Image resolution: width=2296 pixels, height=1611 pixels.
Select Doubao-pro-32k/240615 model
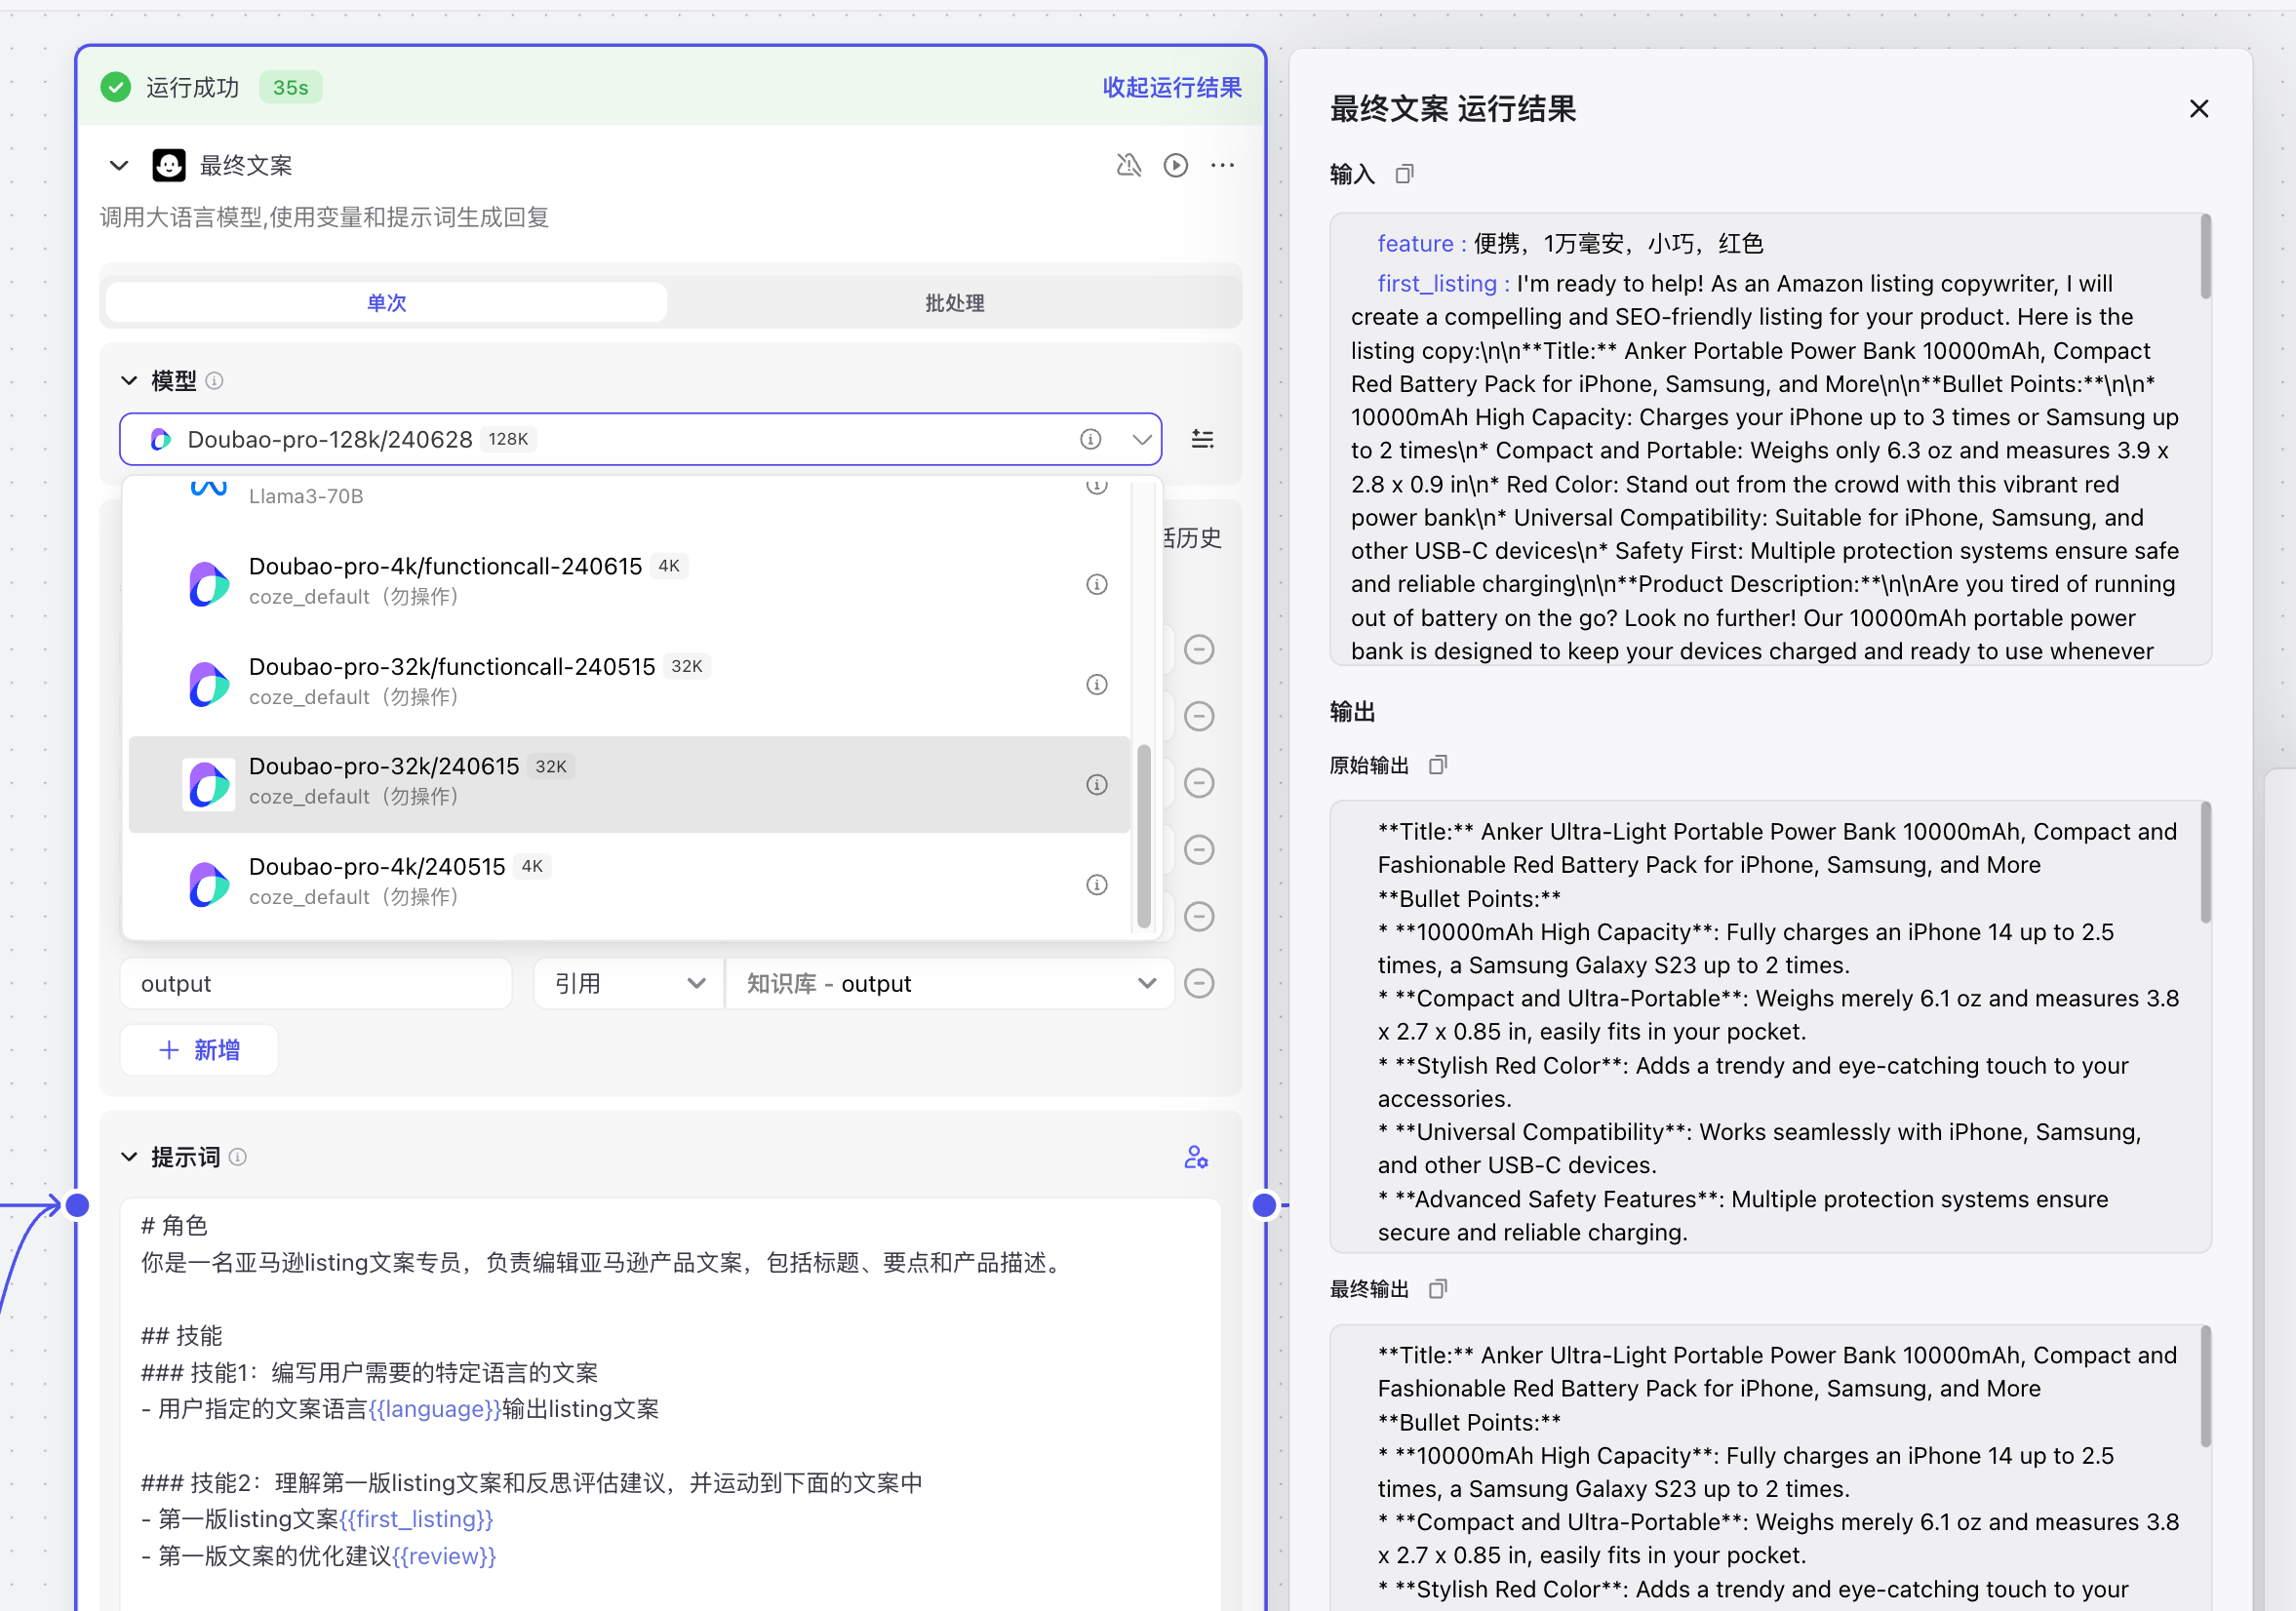point(630,784)
